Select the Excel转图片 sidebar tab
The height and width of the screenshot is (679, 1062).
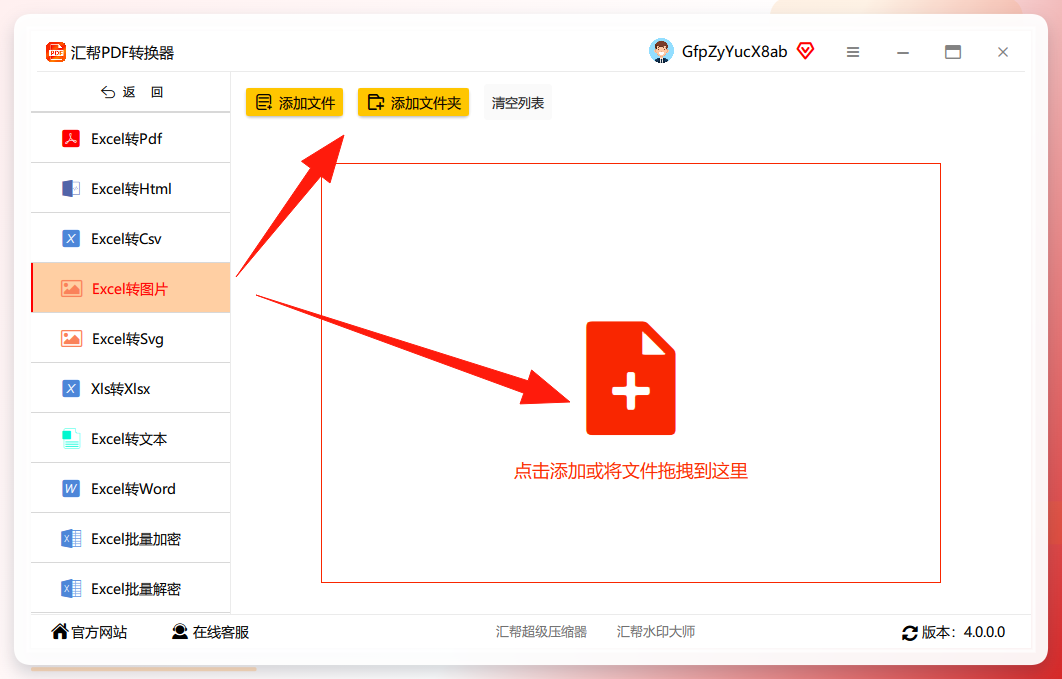click(131, 288)
